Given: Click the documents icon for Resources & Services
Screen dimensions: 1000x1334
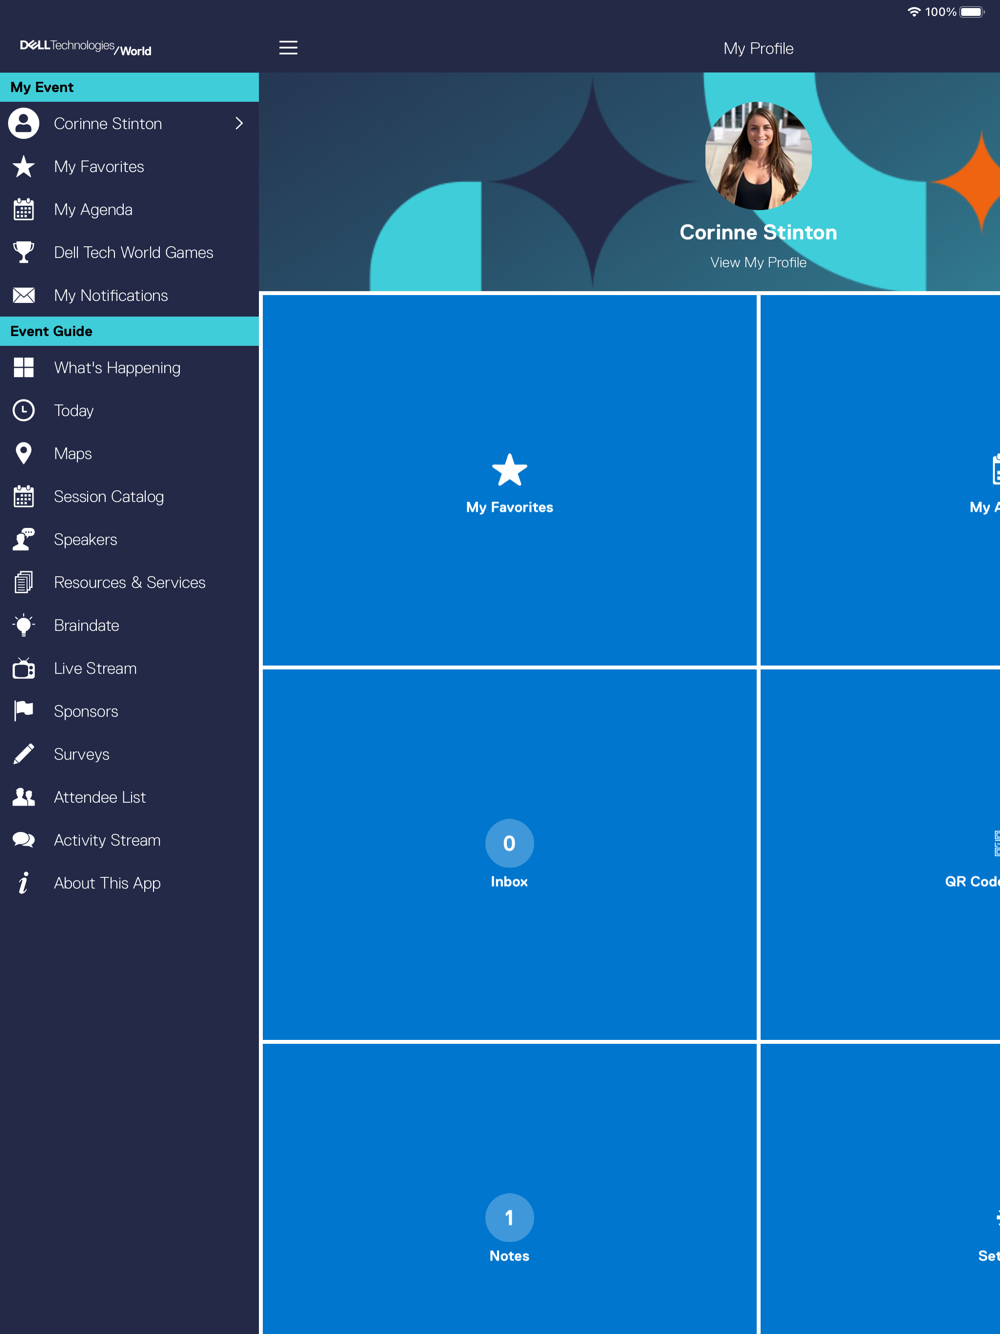Looking at the screenshot, I should (x=24, y=582).
